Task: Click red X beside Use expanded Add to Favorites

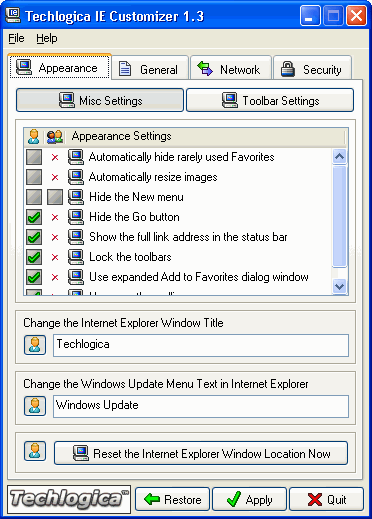Action: coord(55,277)
